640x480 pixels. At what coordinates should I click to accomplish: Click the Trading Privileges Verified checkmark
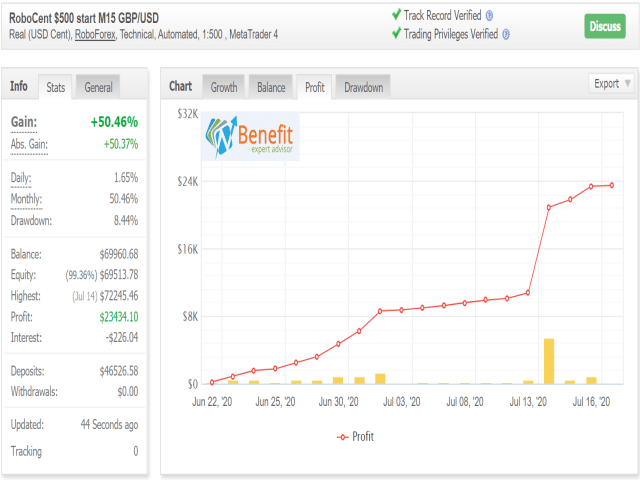coord(396,33)
